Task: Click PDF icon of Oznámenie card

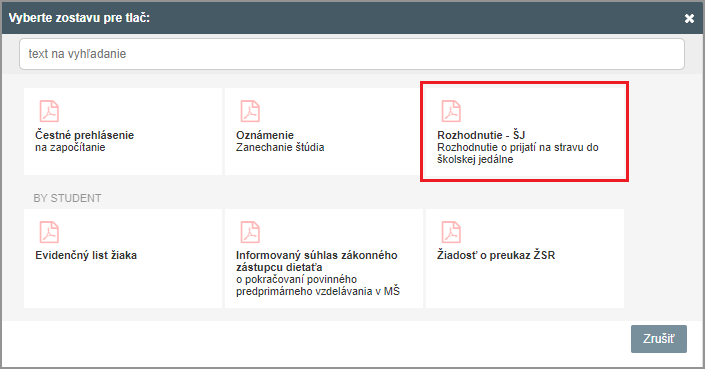Action: (x=250, y=111)
